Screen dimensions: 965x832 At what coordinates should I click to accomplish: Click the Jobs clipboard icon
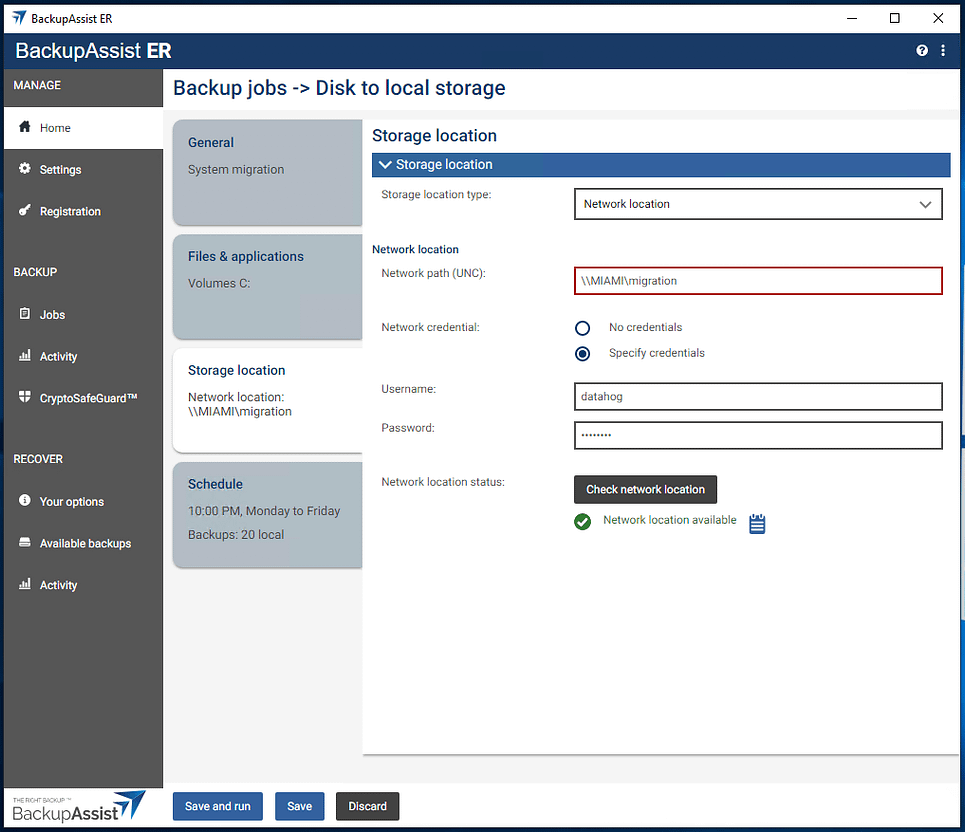[25, 314]
